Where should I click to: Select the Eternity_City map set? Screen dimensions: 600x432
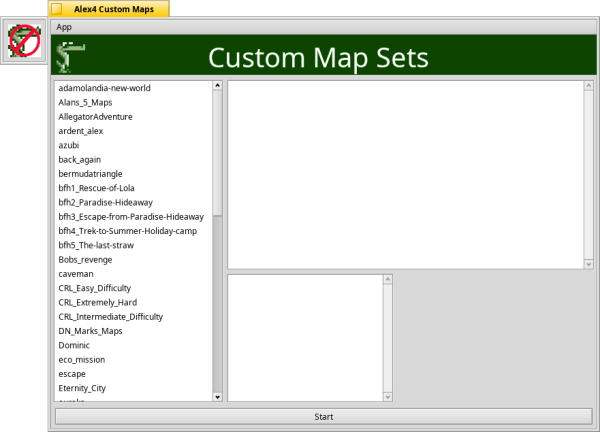point(82,388)
